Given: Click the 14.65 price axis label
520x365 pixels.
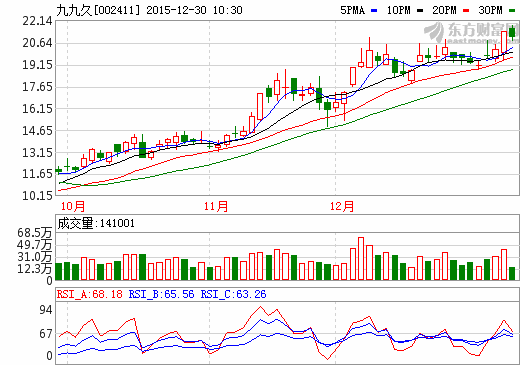Looking at the screenshot, I should tap(37, 131).
